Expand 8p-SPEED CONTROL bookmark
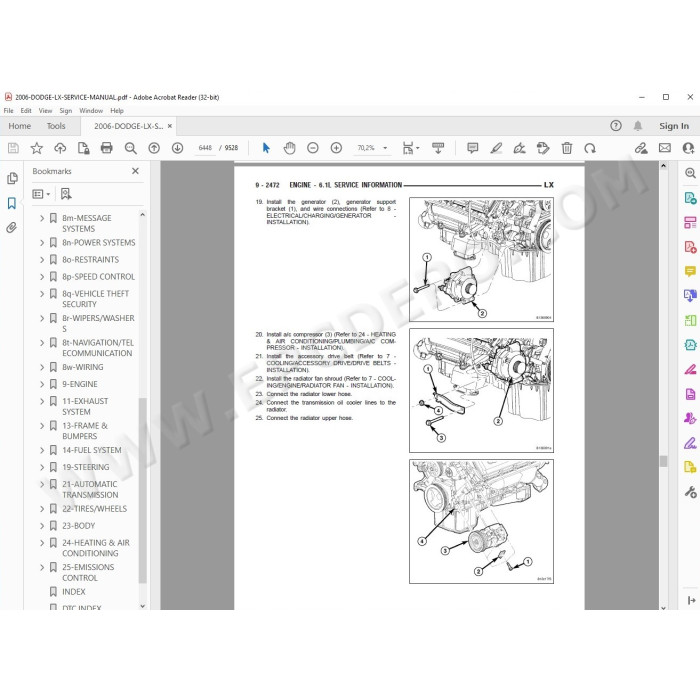The image size is (700, 700). tap(42, 277)
